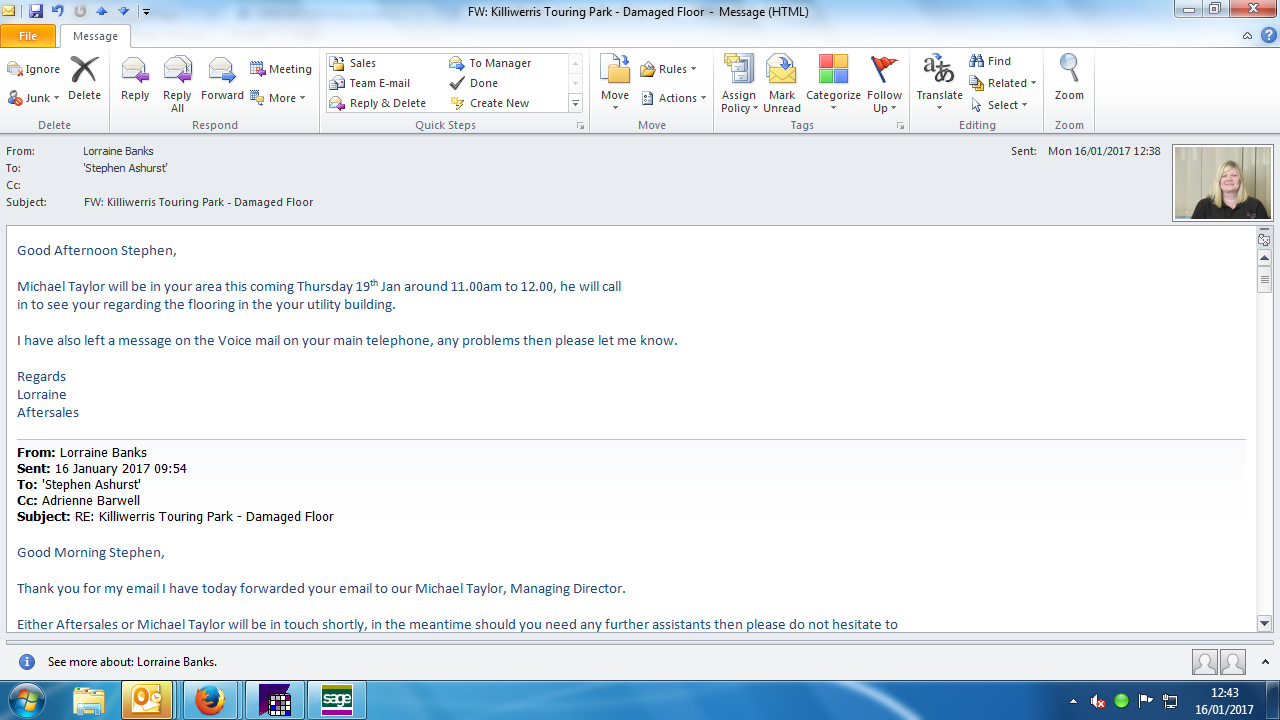
Task: Click the Ignore conversation button
Action: click(34, 69)
